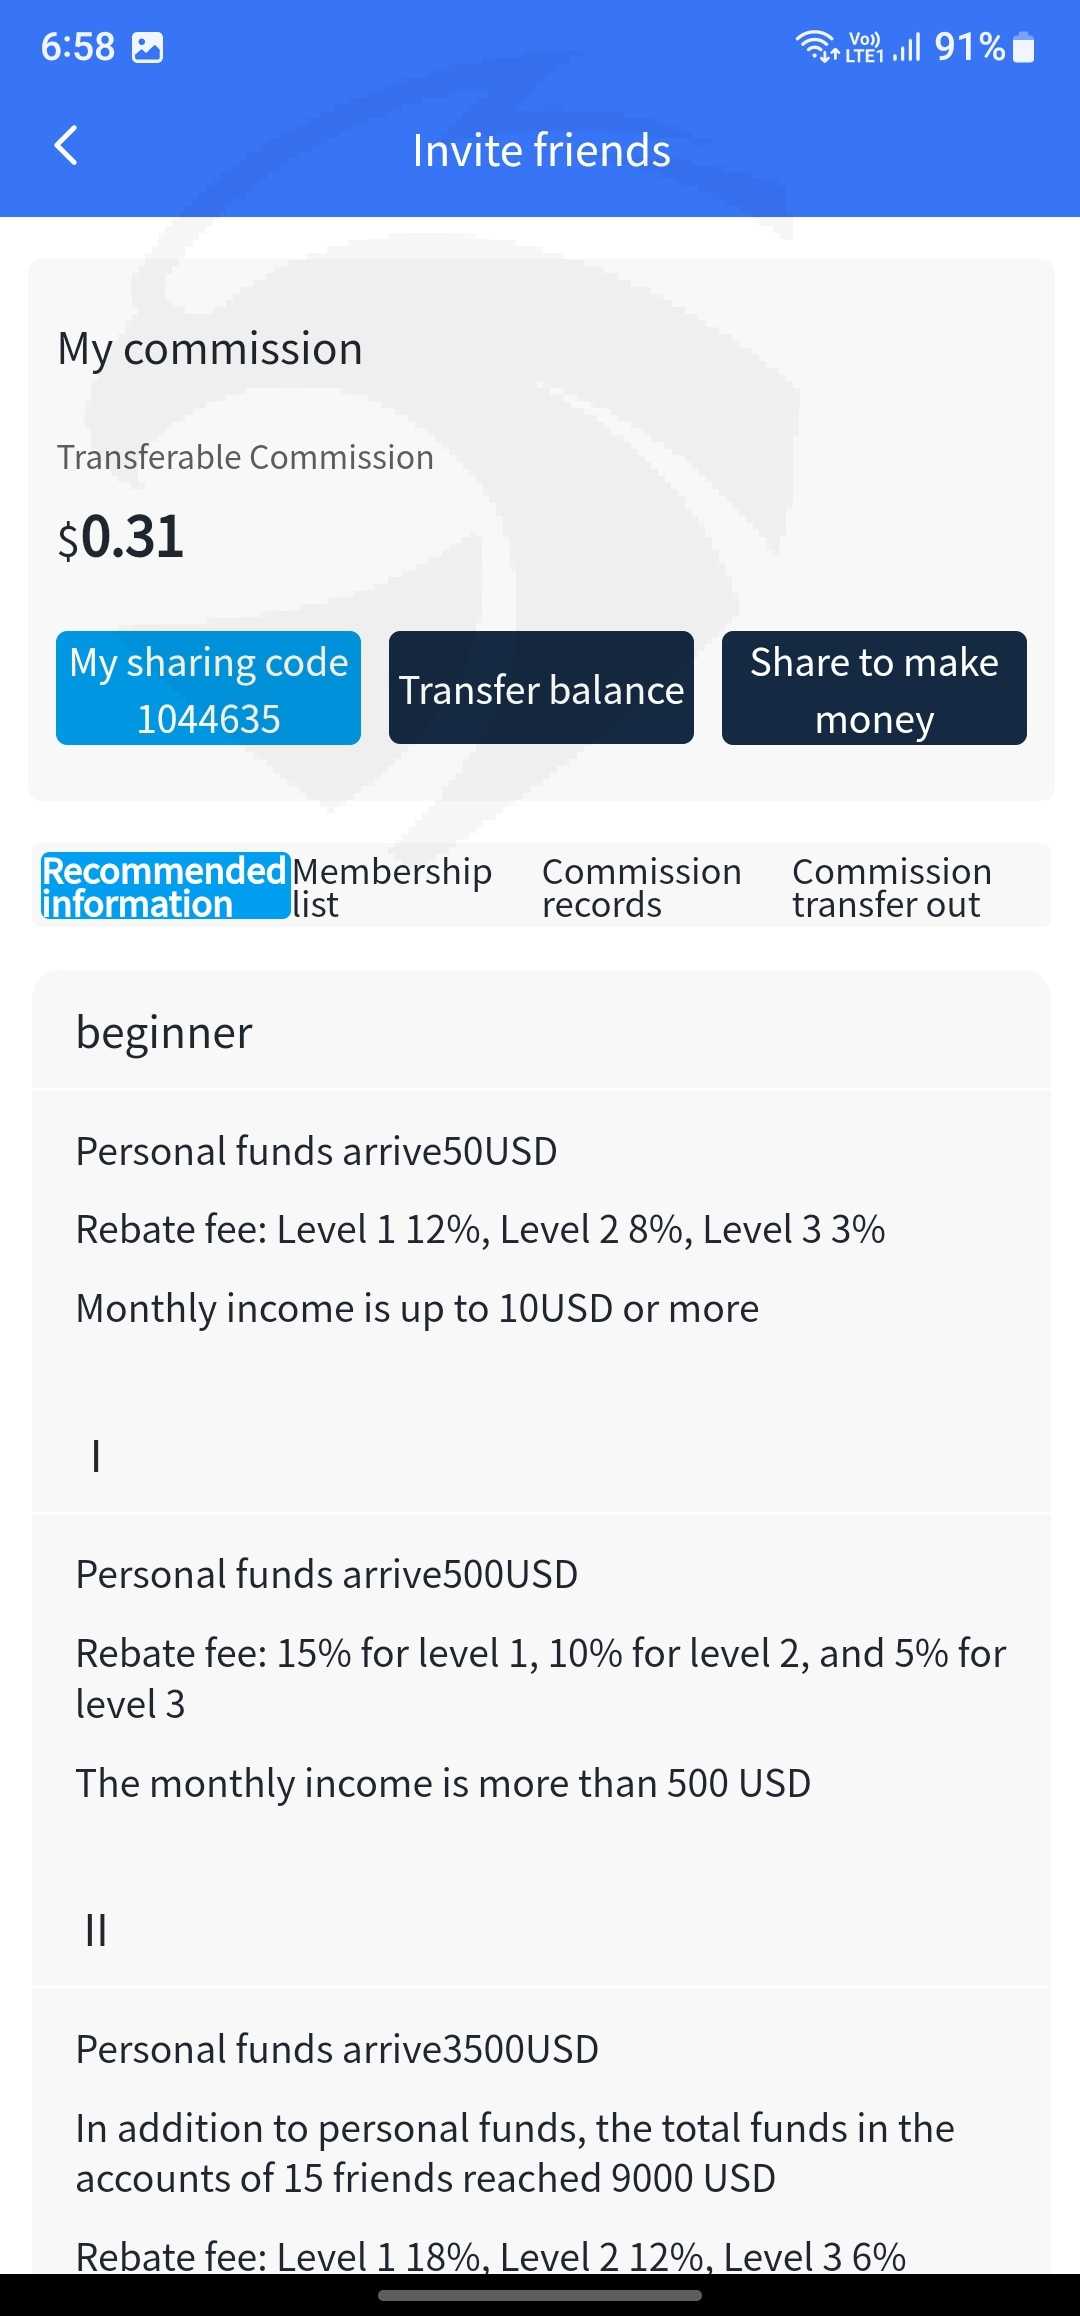Tap the picture notification icon in status bar
Image resolution: width=1080 pixels, height=2316 pixels.
click(147, 47)
